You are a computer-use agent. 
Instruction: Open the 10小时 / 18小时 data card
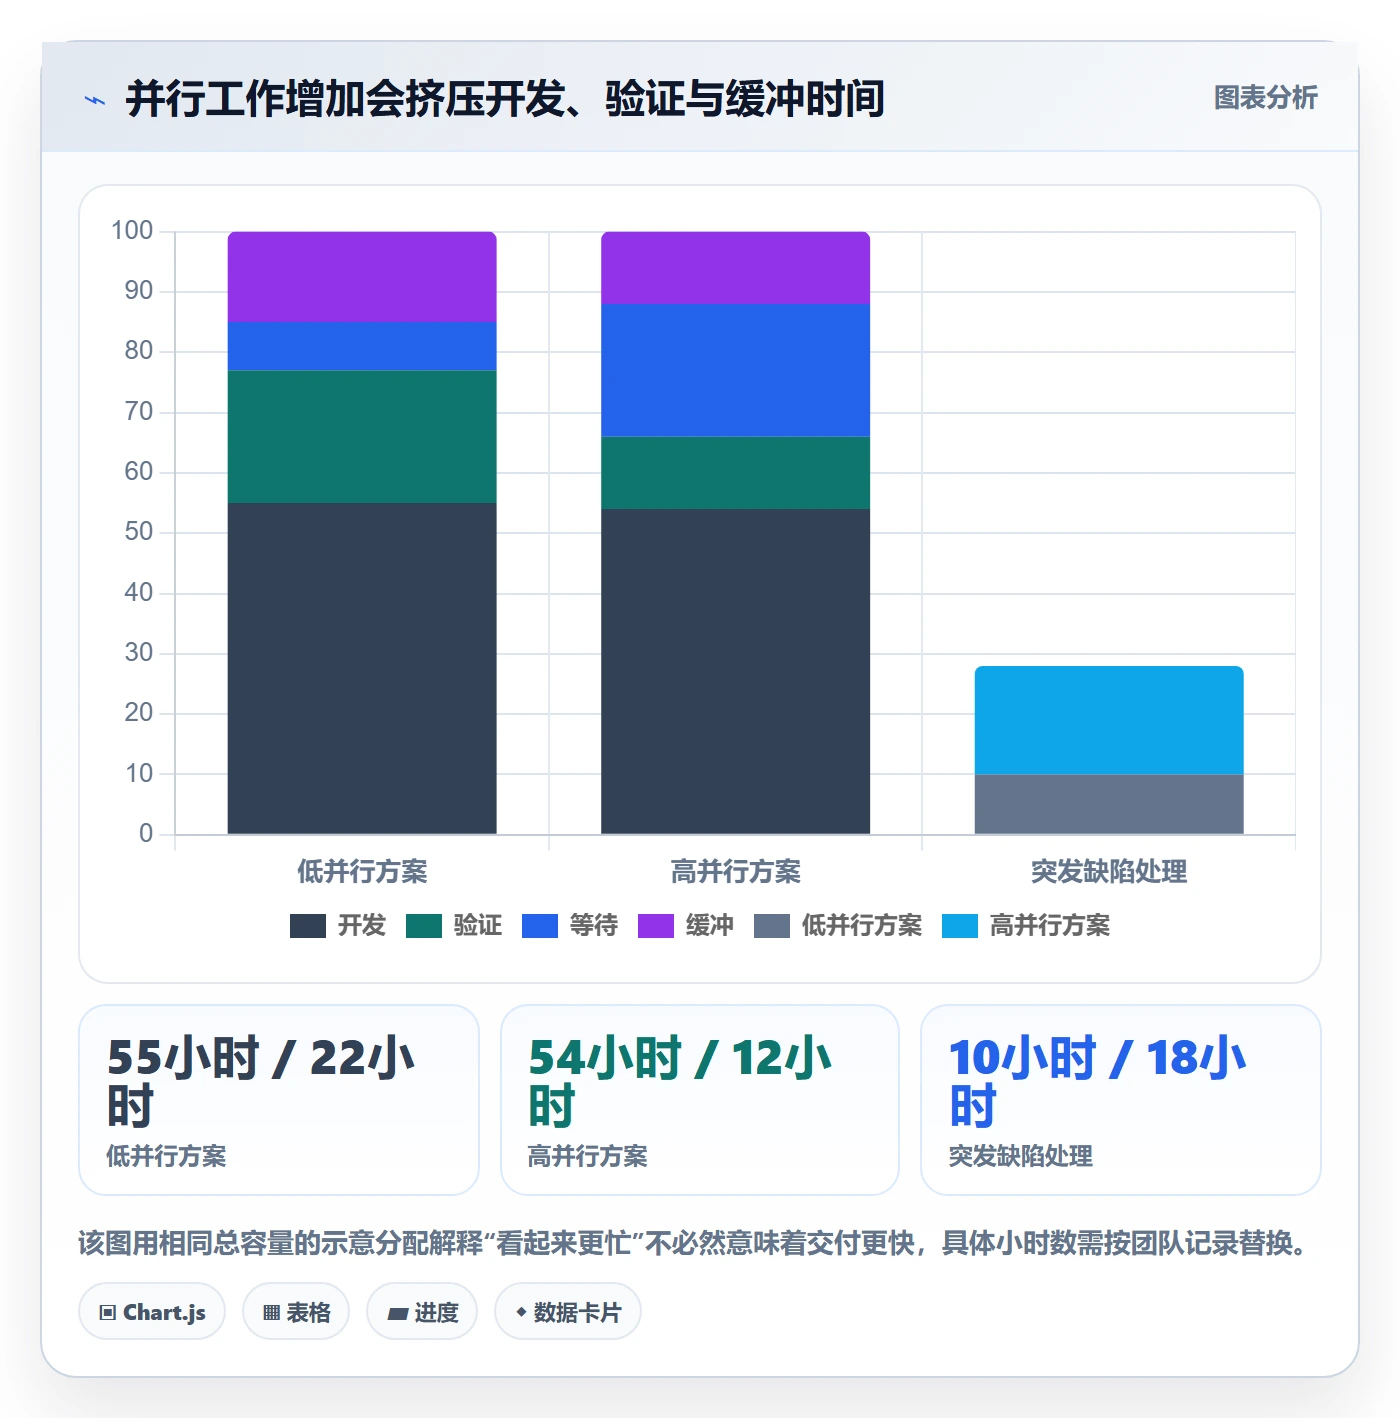click(x=1121, y=1100)
